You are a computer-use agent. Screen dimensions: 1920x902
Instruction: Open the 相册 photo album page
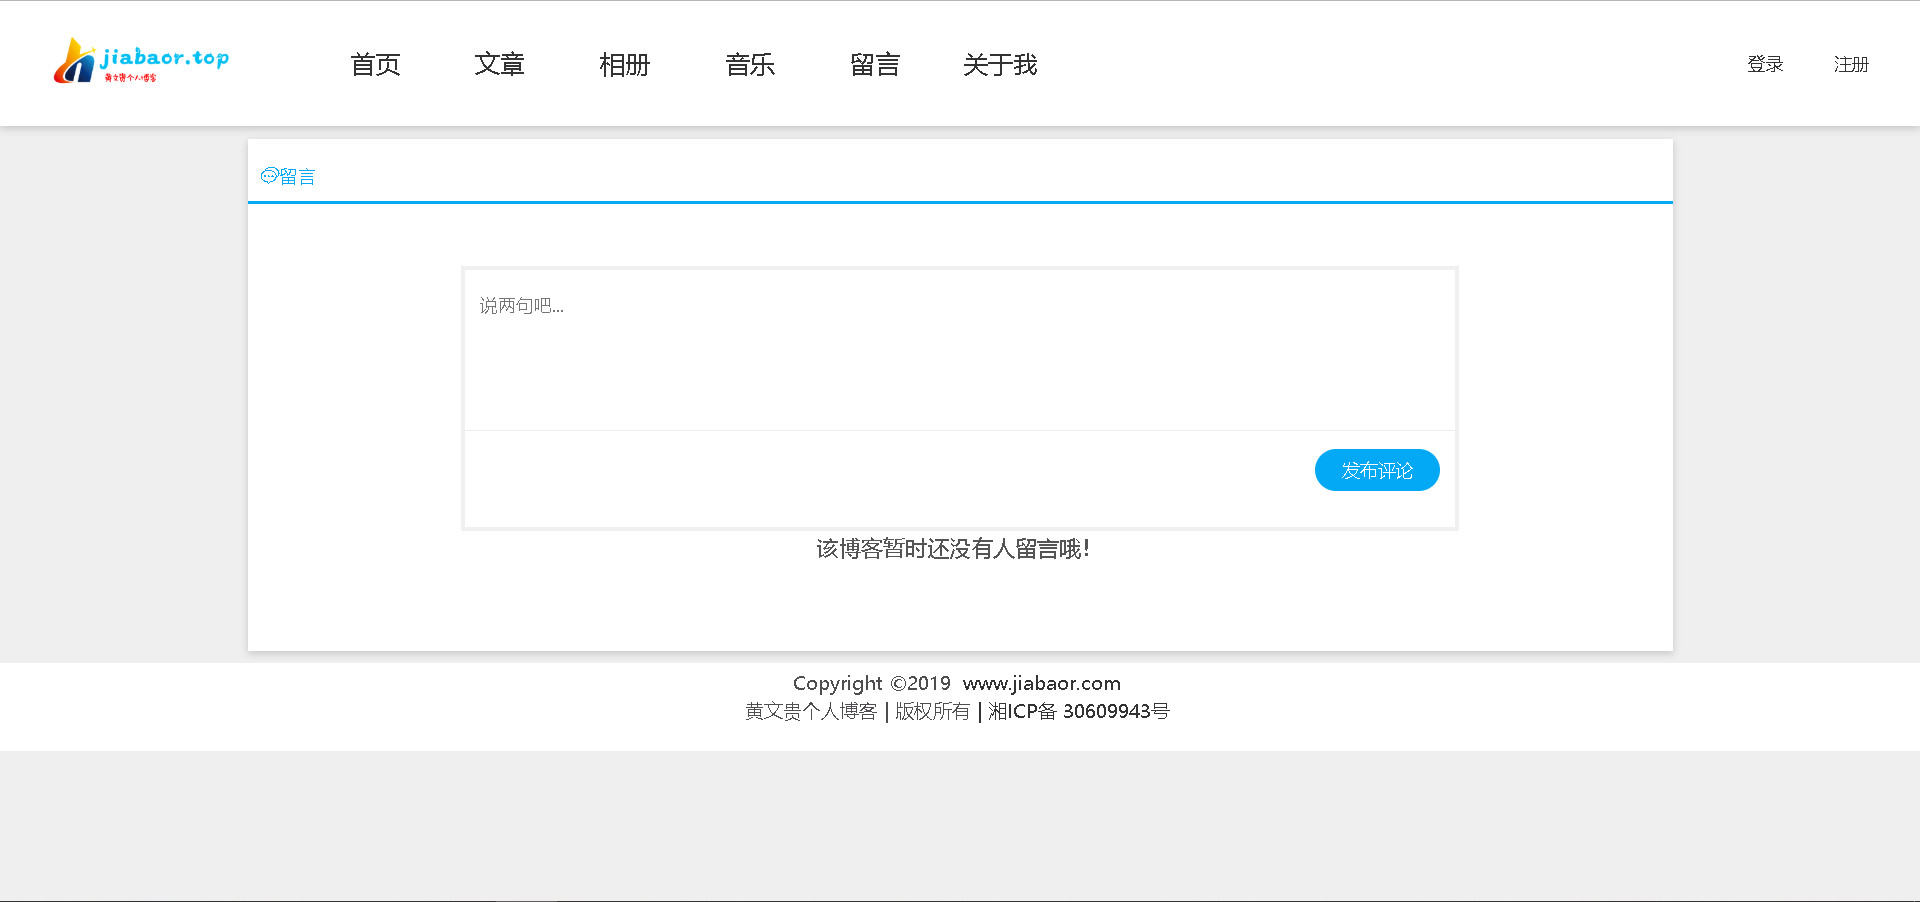click(624, 65)
